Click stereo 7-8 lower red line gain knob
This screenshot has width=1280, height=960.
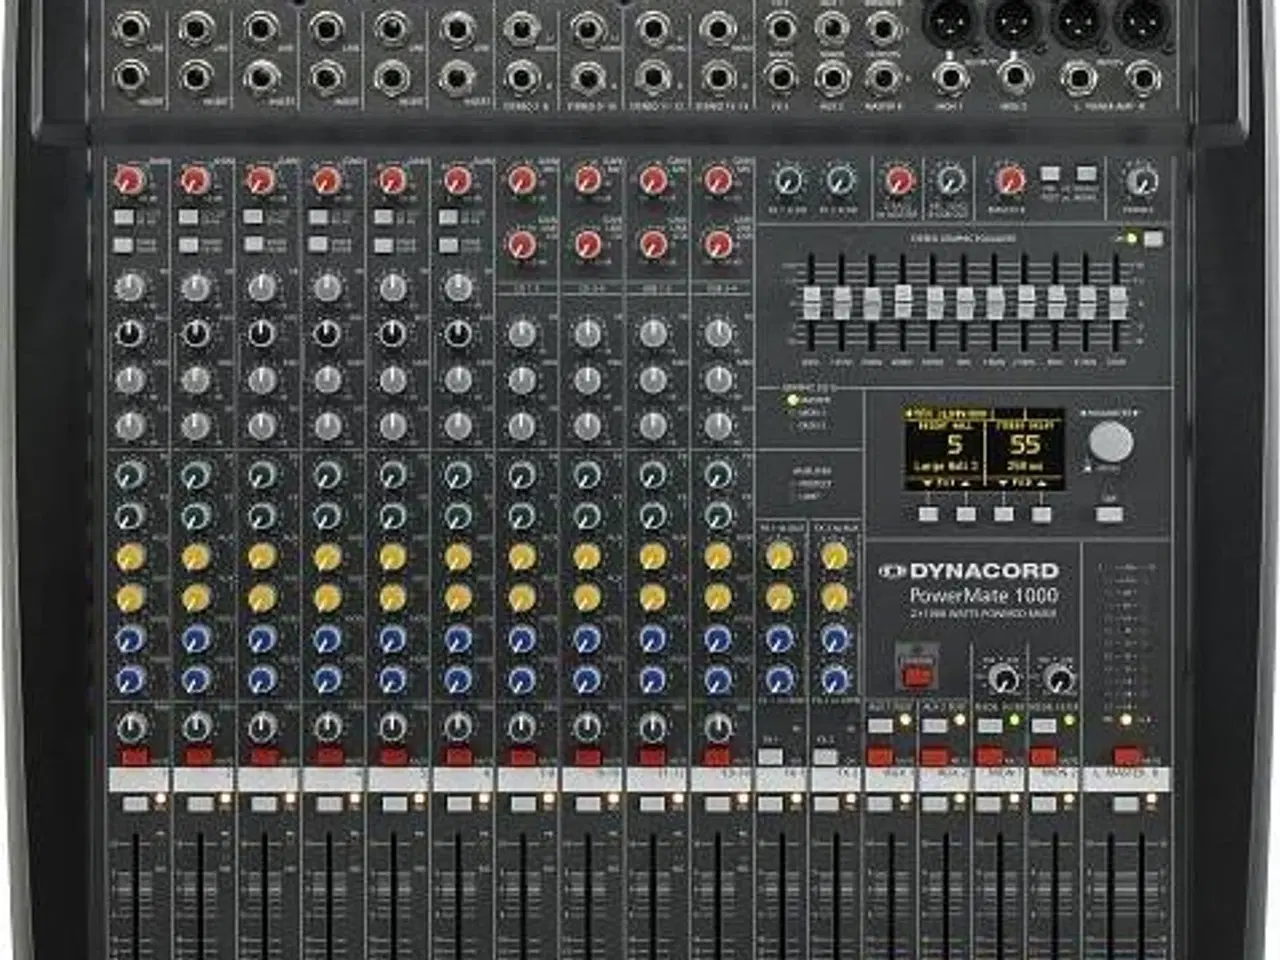coord(522,244)
